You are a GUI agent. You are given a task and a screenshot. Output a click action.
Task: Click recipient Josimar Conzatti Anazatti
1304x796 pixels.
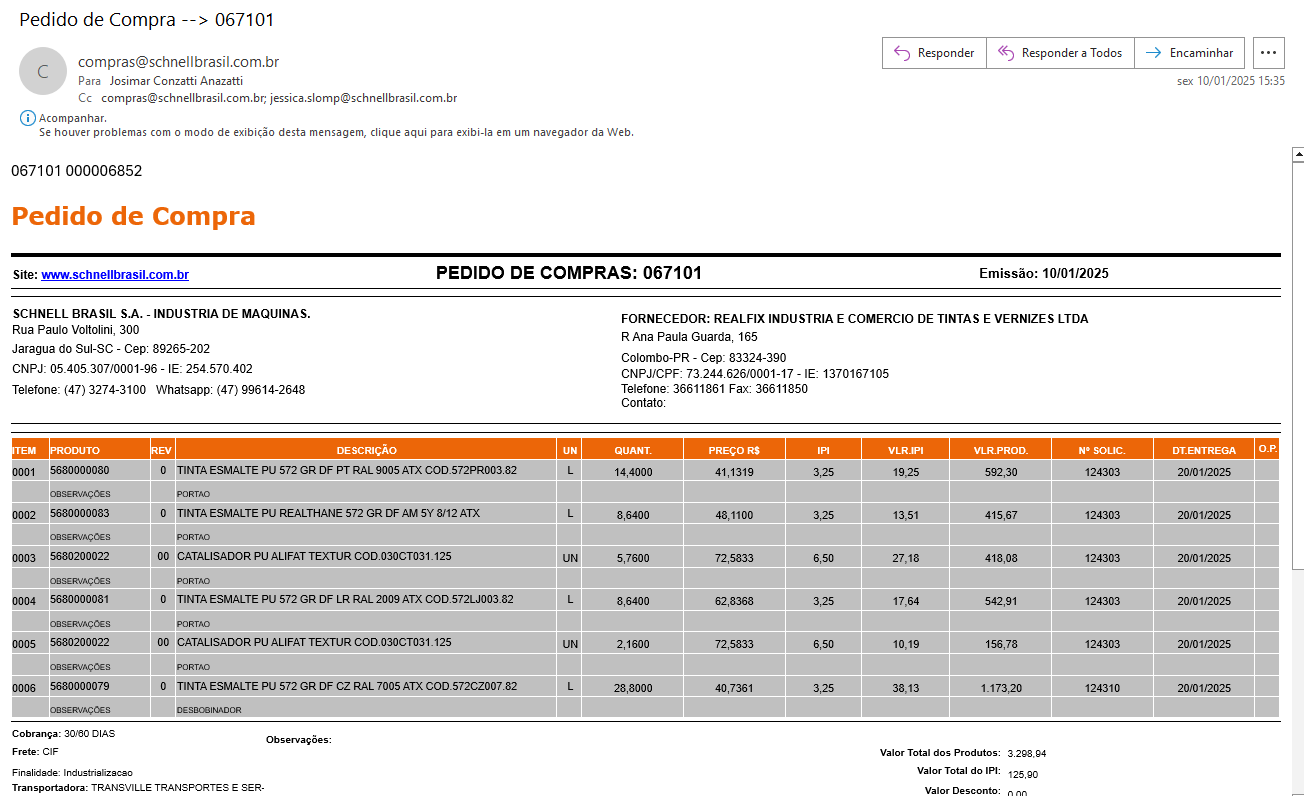pyautogui.click(x=176, y=81)
